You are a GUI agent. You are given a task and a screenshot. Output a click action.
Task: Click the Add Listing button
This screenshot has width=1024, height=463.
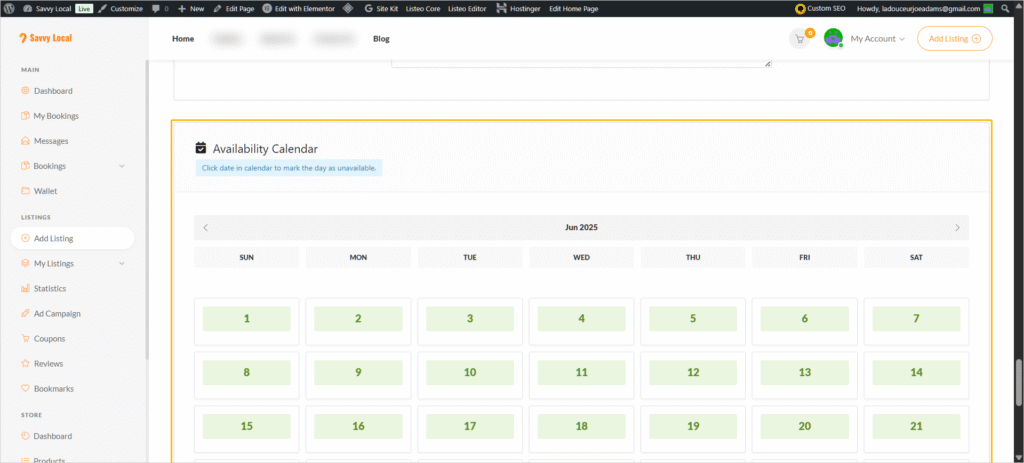click(954, 39)
